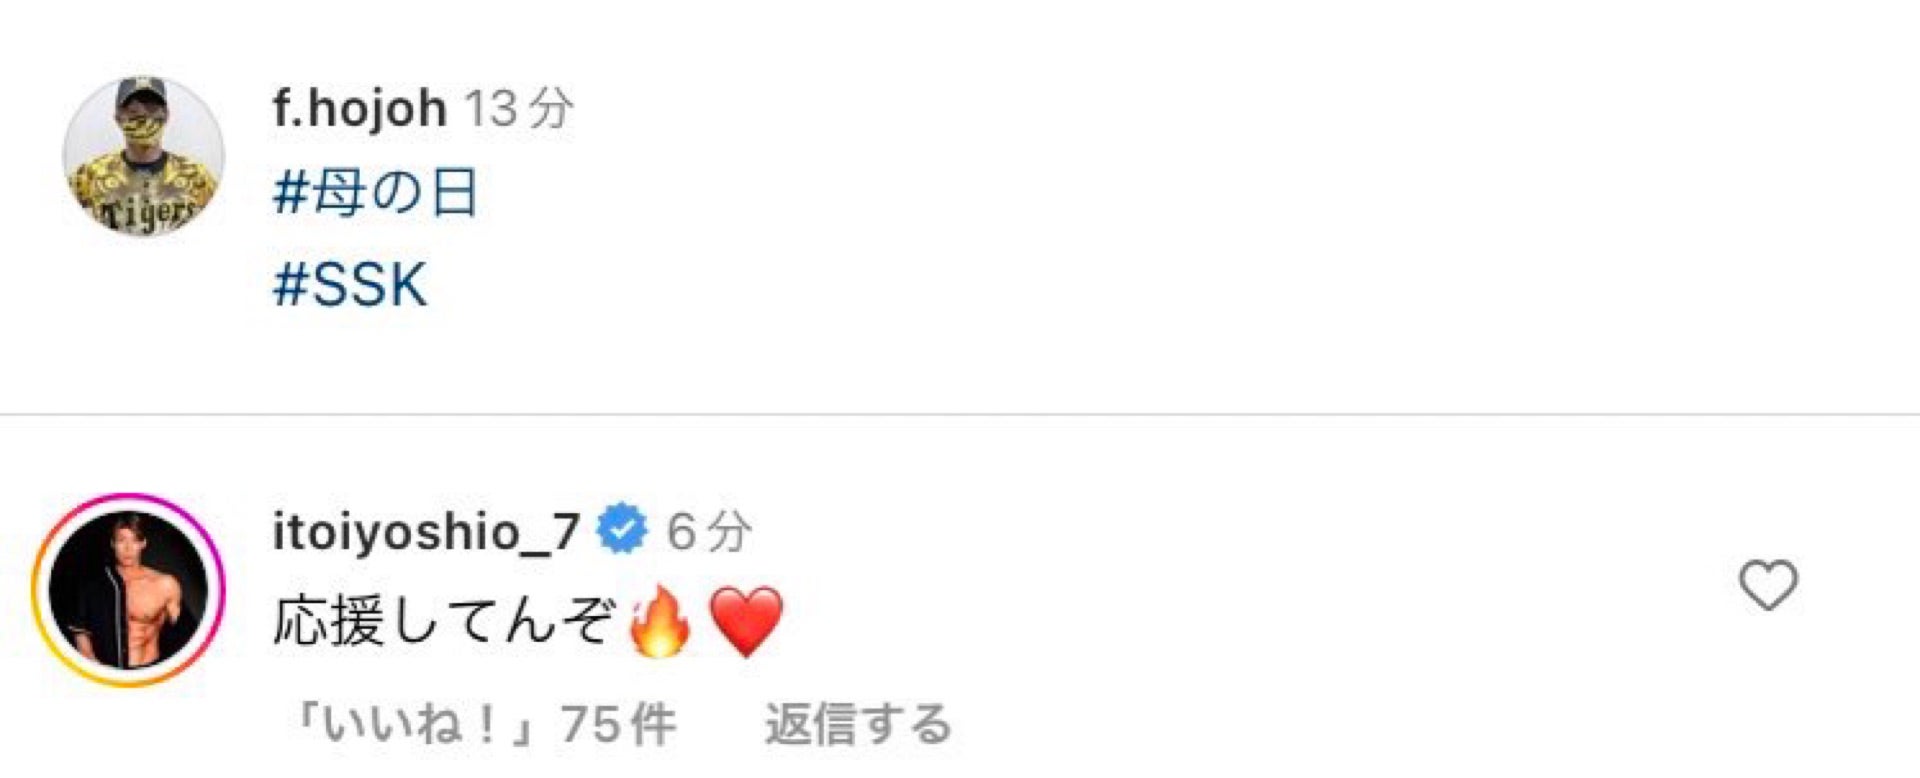
Task: Click the divider line below the caption
Action: (x=960, y=414)
